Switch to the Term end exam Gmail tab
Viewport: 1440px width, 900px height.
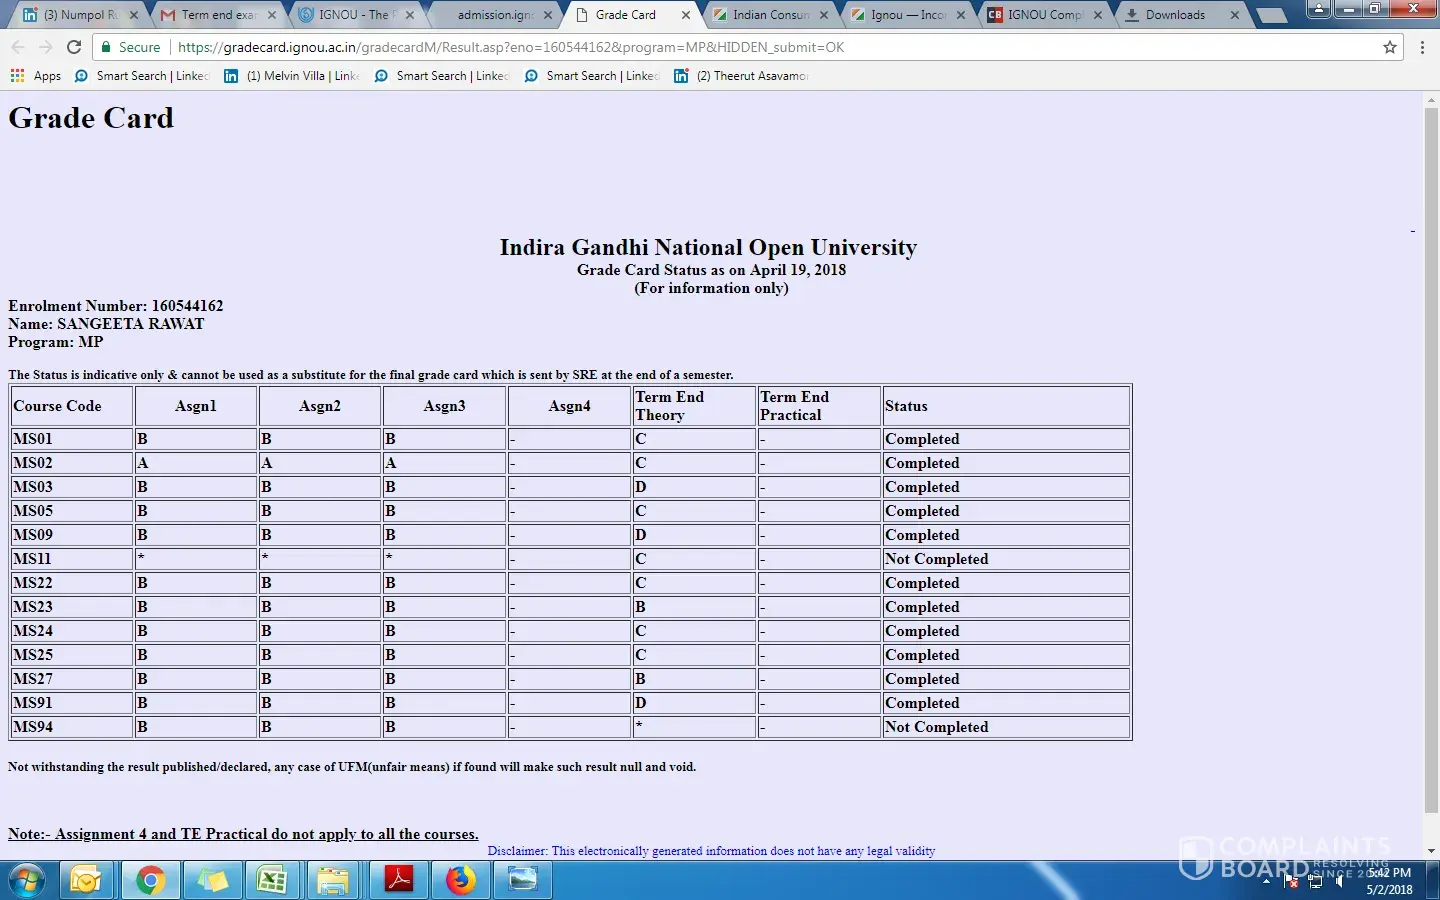[218, 15]
